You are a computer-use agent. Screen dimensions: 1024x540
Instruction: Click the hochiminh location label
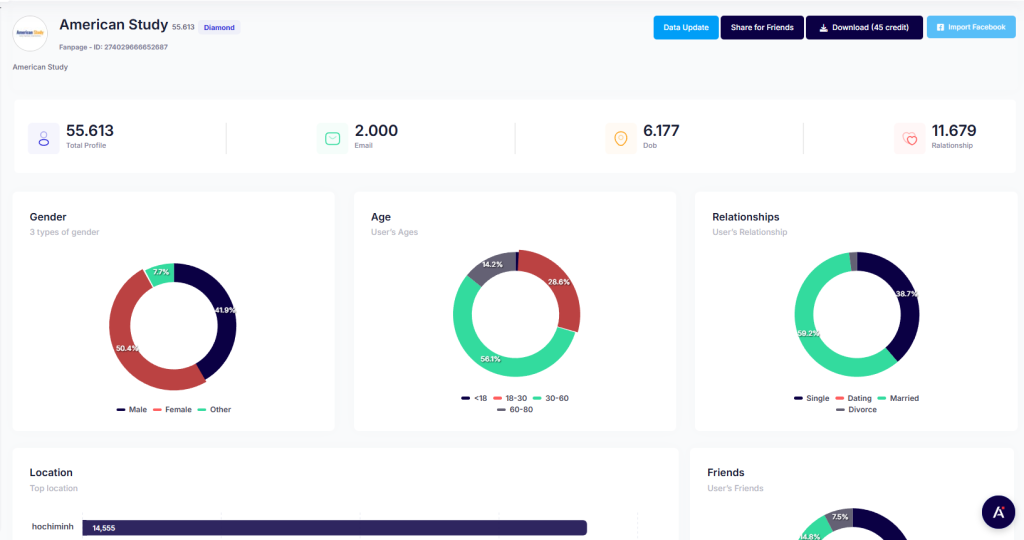coord(53,526)
